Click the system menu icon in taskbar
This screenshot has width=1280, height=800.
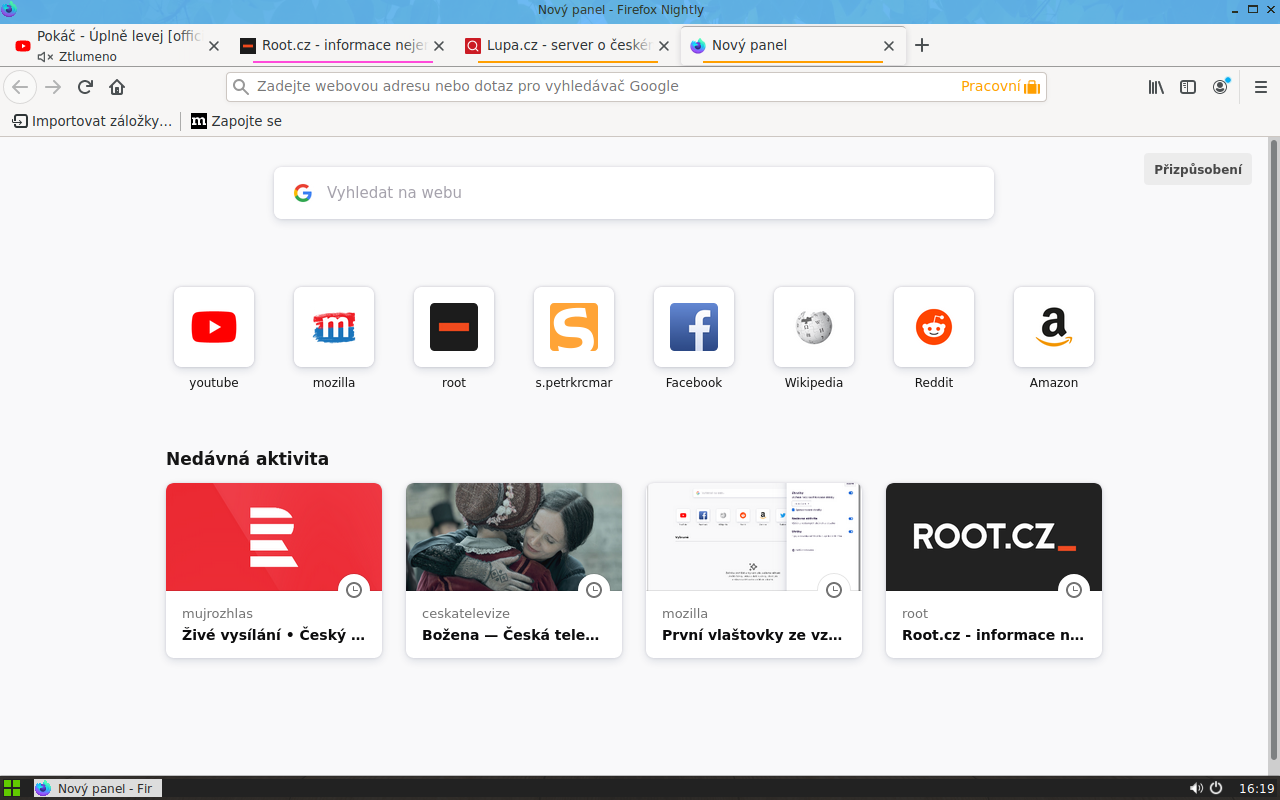click(x=12, y=788)
